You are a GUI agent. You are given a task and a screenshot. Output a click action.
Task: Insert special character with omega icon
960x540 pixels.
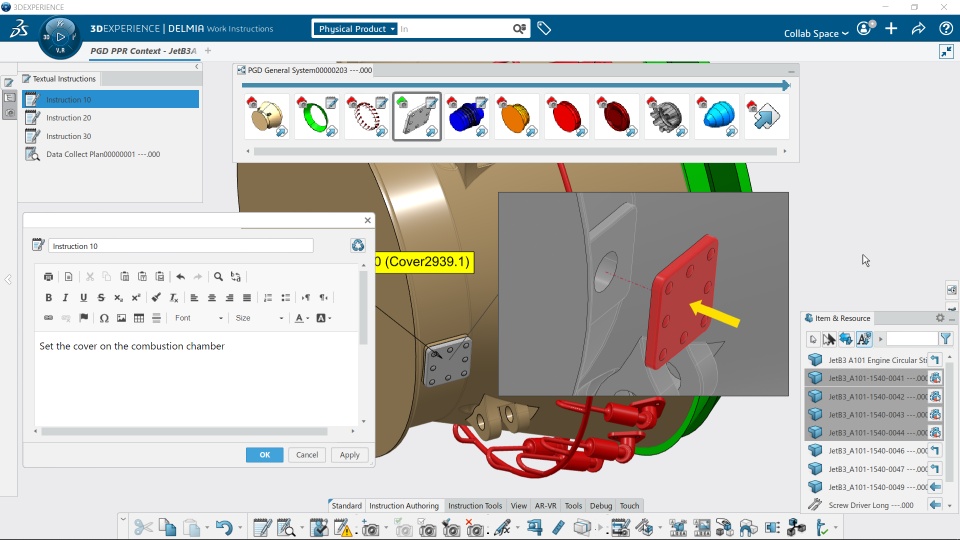point(104,318)
